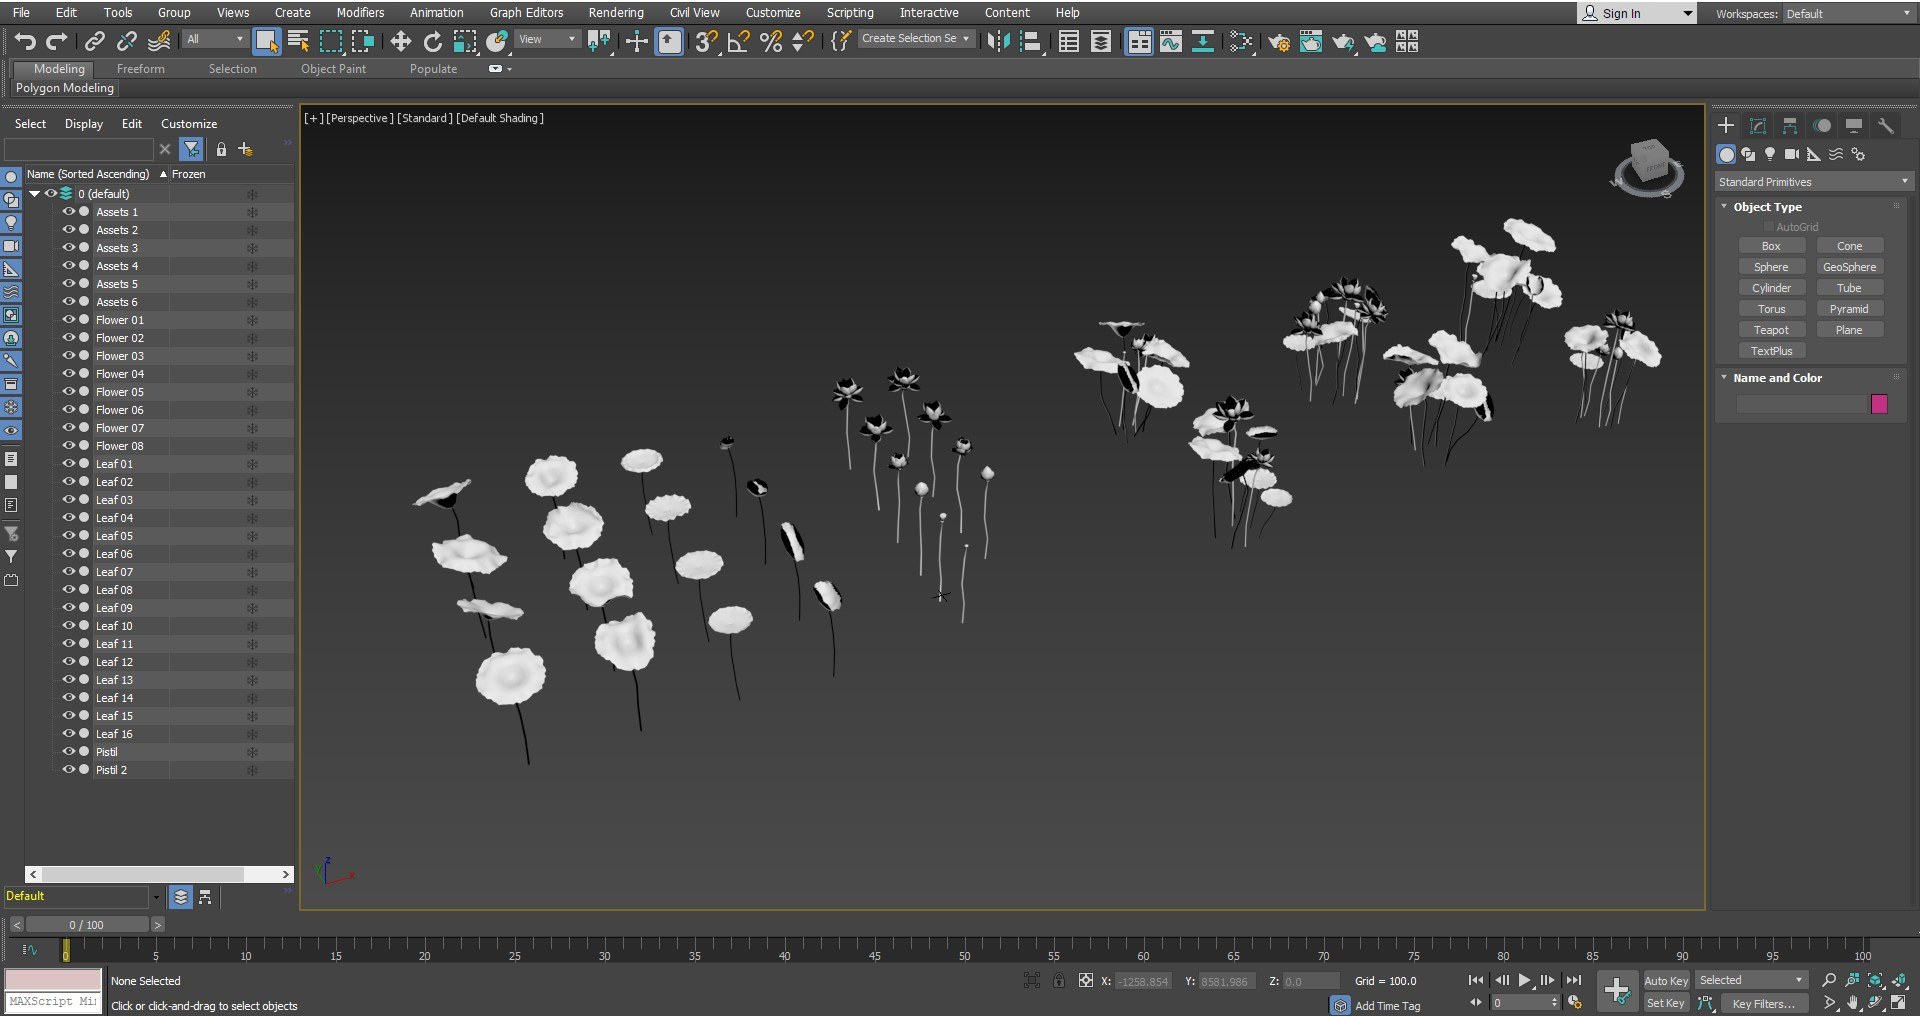This screenshot has width=1920, height=1016.
Task: Create a Teapot primitive button
Action: point(1771,330)
